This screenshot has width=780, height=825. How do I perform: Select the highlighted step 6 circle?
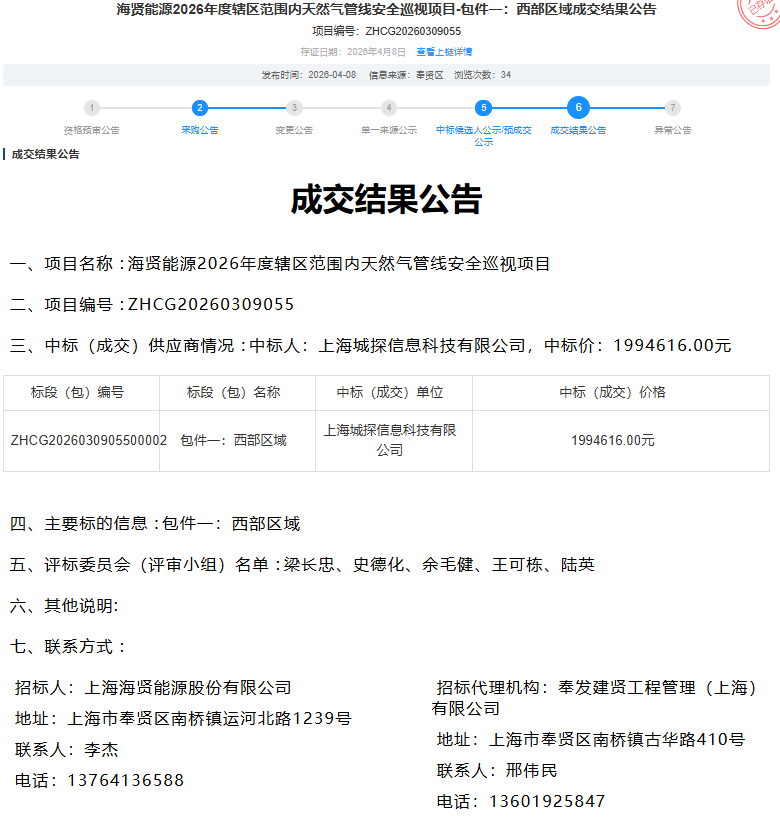578,108
